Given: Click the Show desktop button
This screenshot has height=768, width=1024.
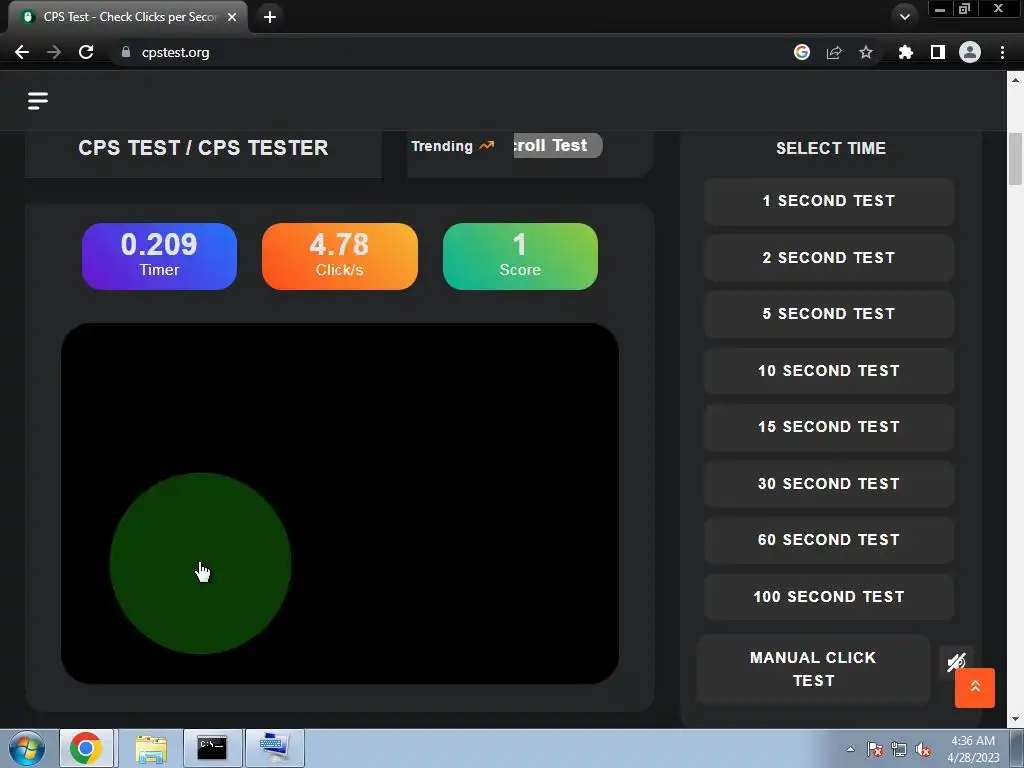Looking at the screenshot, I should pos(1017,749).
